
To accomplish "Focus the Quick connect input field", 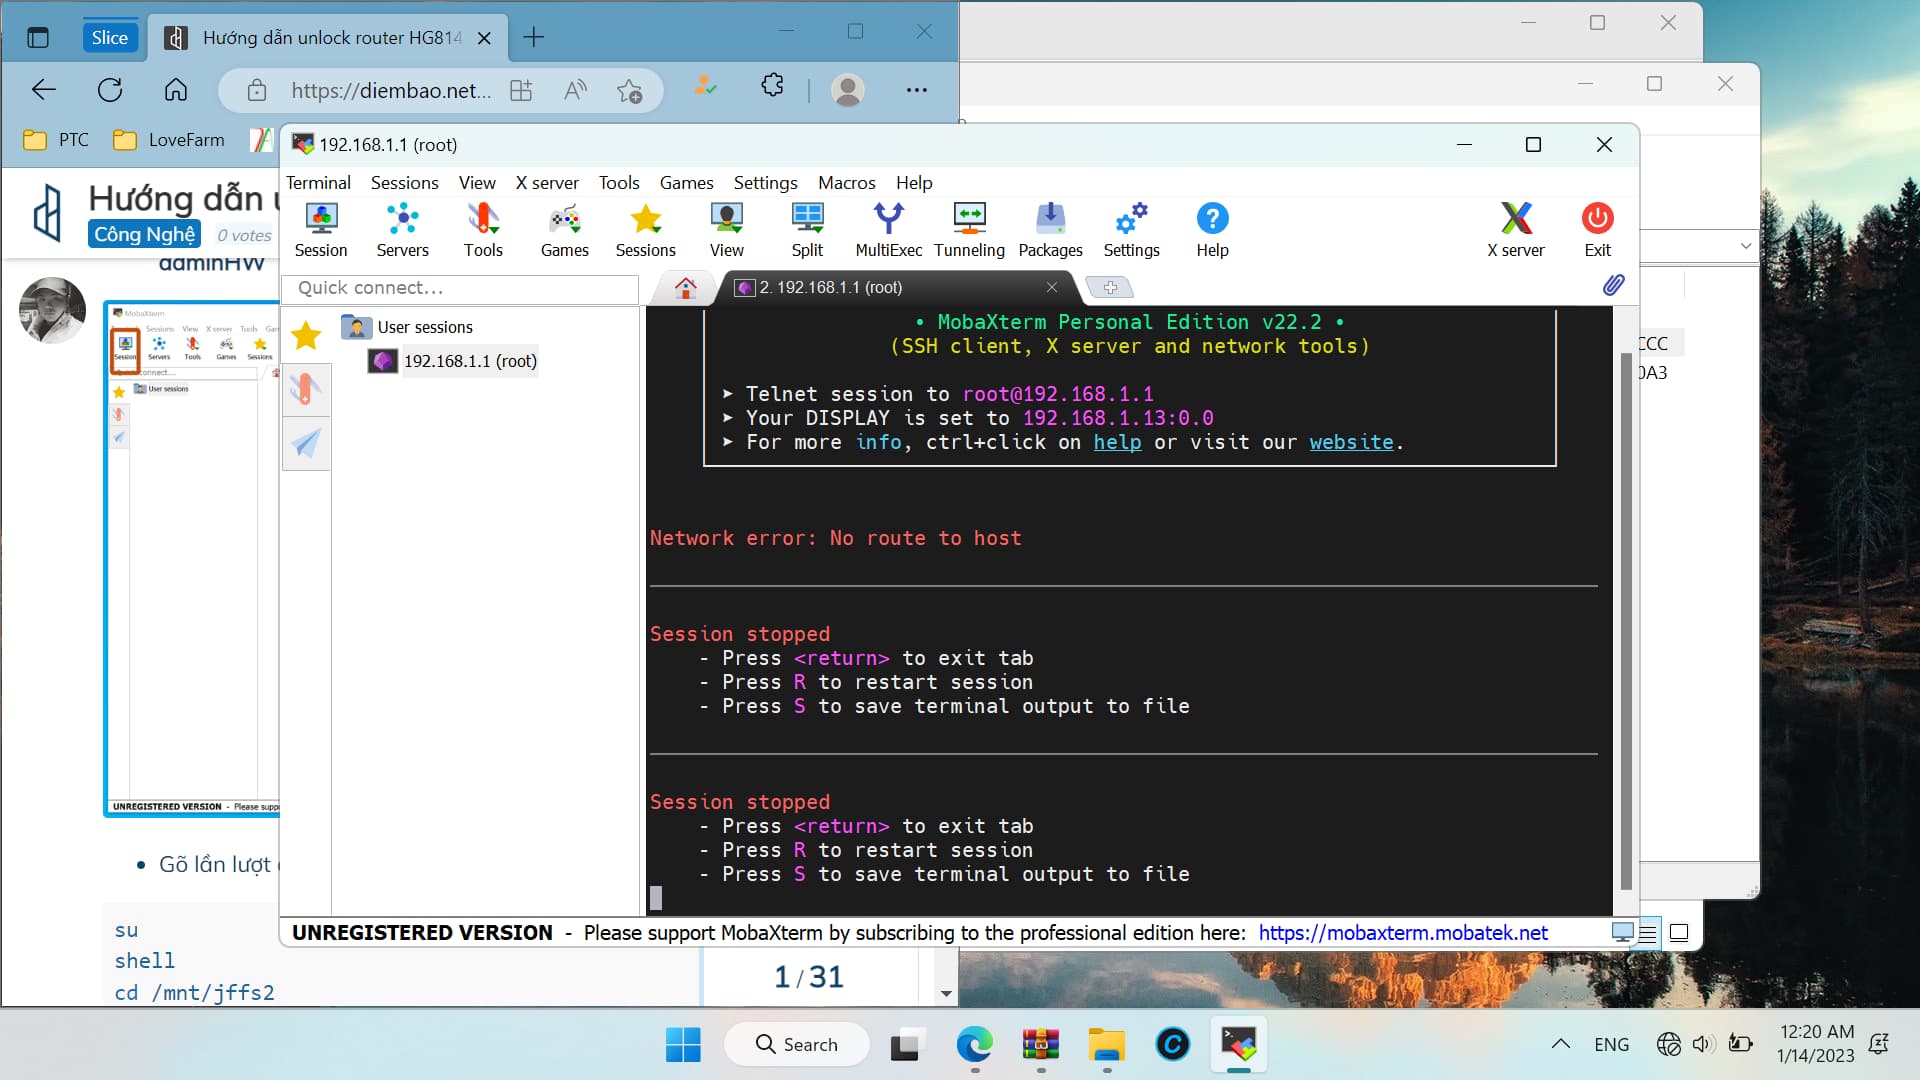I will [x=461, y=288].
